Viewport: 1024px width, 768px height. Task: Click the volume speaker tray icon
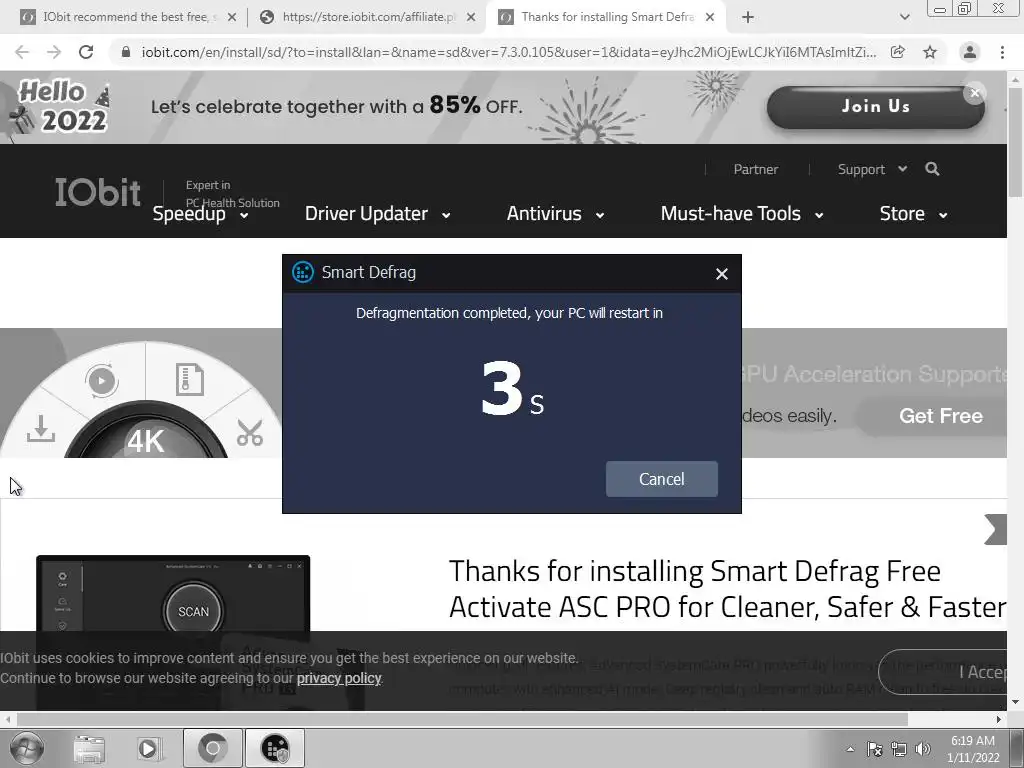click(x=923, y=749)
